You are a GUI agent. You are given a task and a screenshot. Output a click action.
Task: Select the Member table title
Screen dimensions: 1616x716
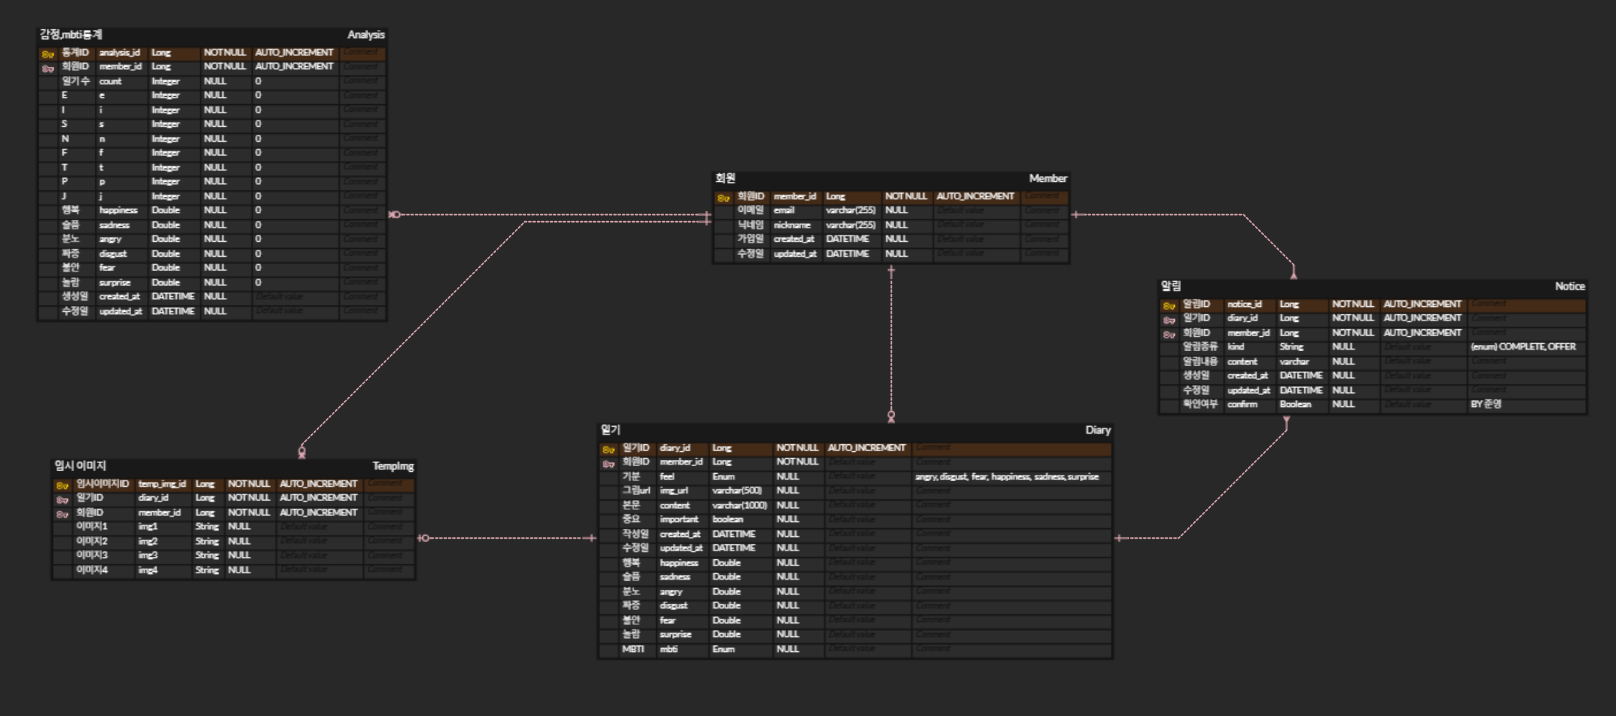tap(1048, 179)
